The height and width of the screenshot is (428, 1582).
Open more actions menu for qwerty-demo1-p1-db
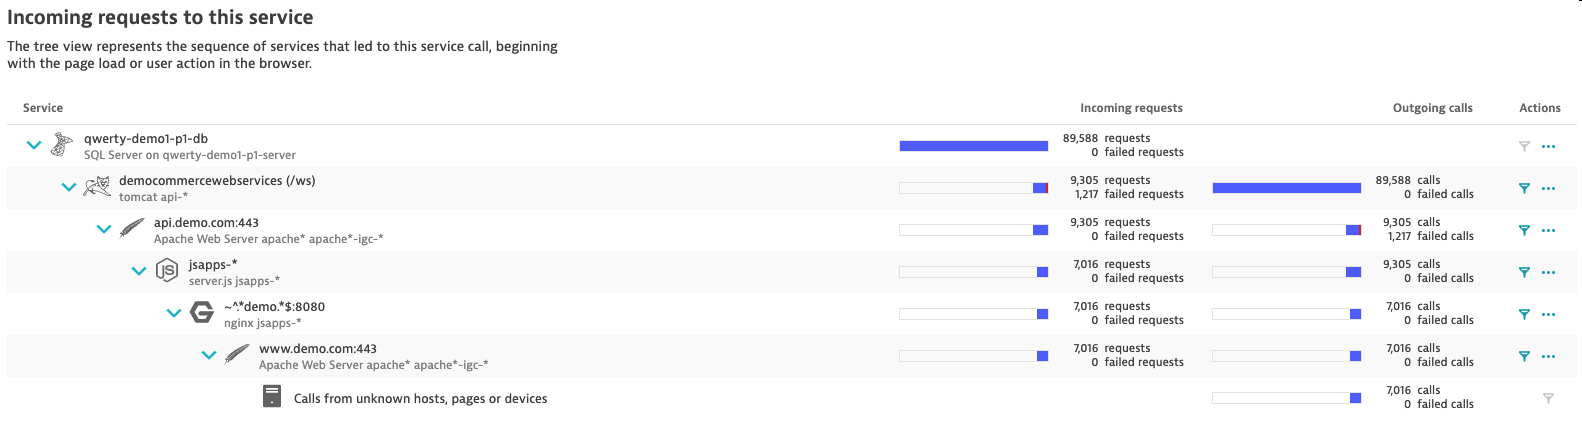(1548, 146)
